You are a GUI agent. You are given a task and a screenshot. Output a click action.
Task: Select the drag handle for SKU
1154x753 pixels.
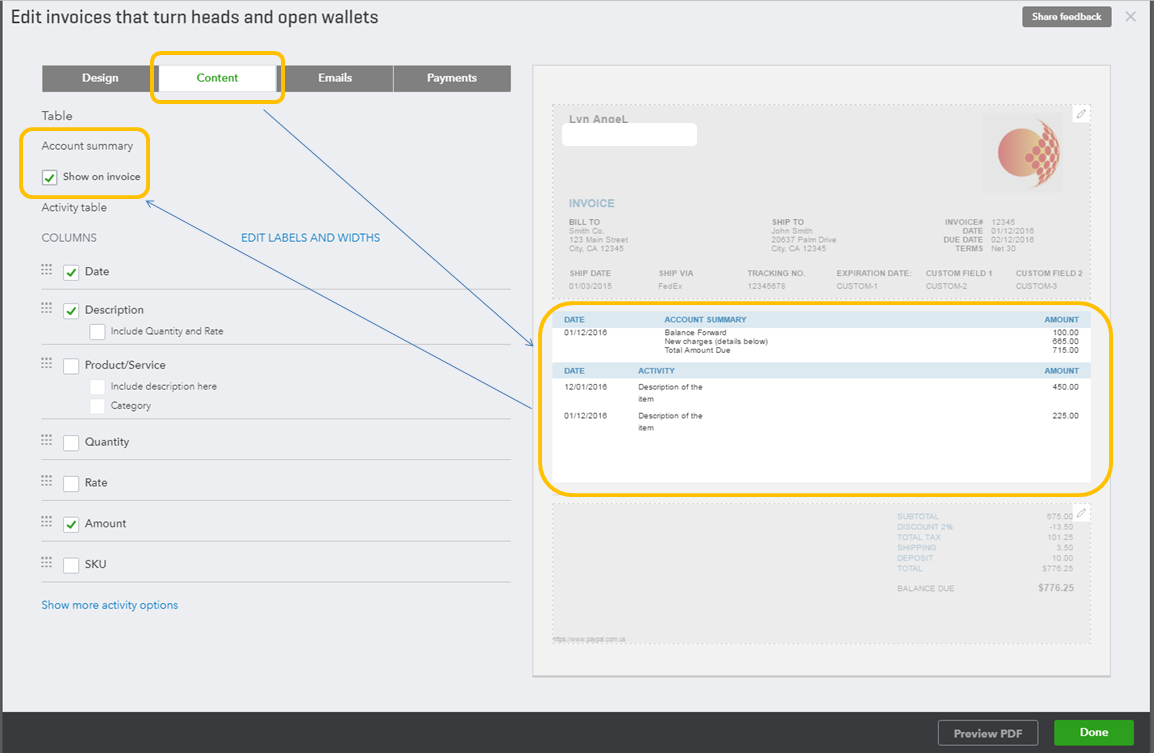(46, 561)
